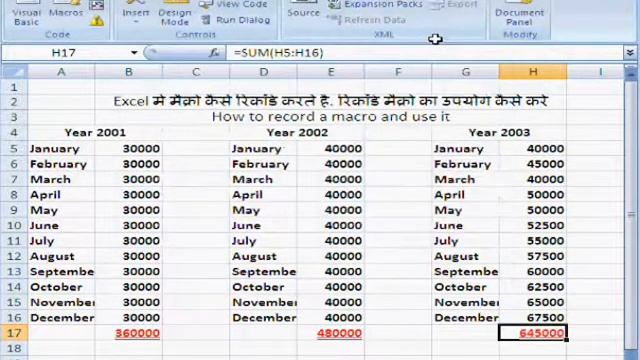Viewport: 640px width, 360px height.
Task: Select row 18 header
Action: (15, 349)
